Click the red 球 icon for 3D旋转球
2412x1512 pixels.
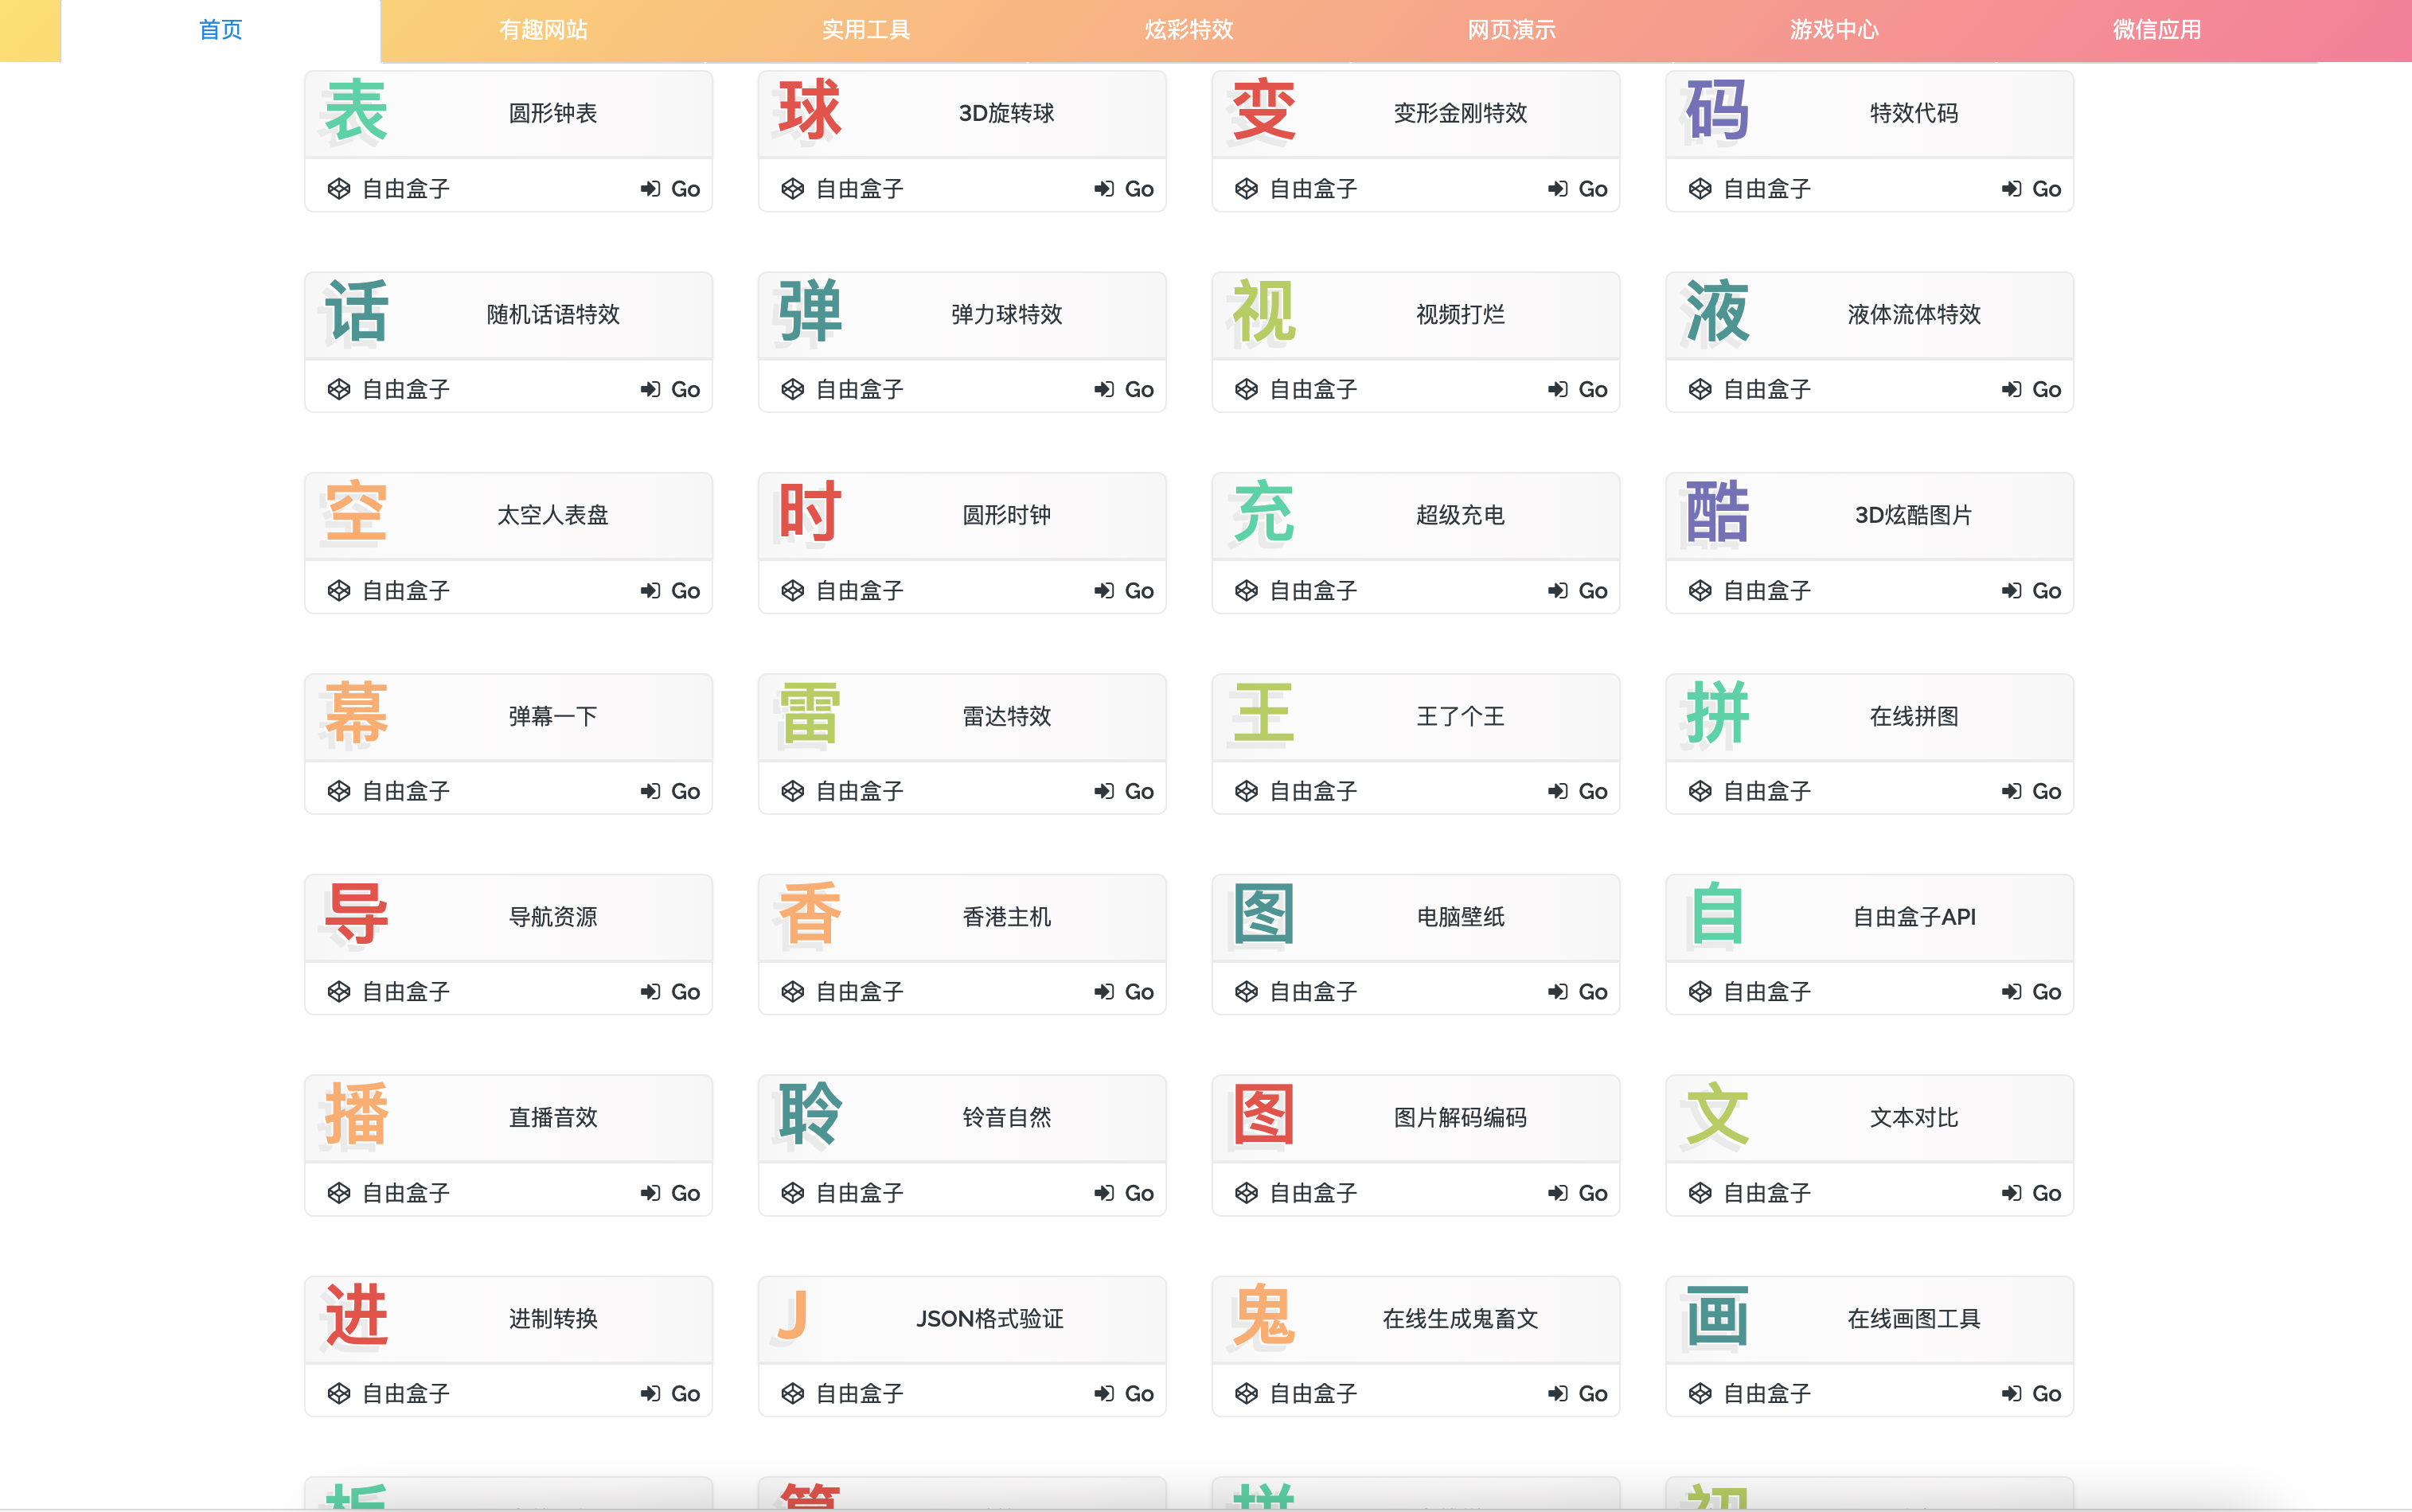tap(810, 111)
